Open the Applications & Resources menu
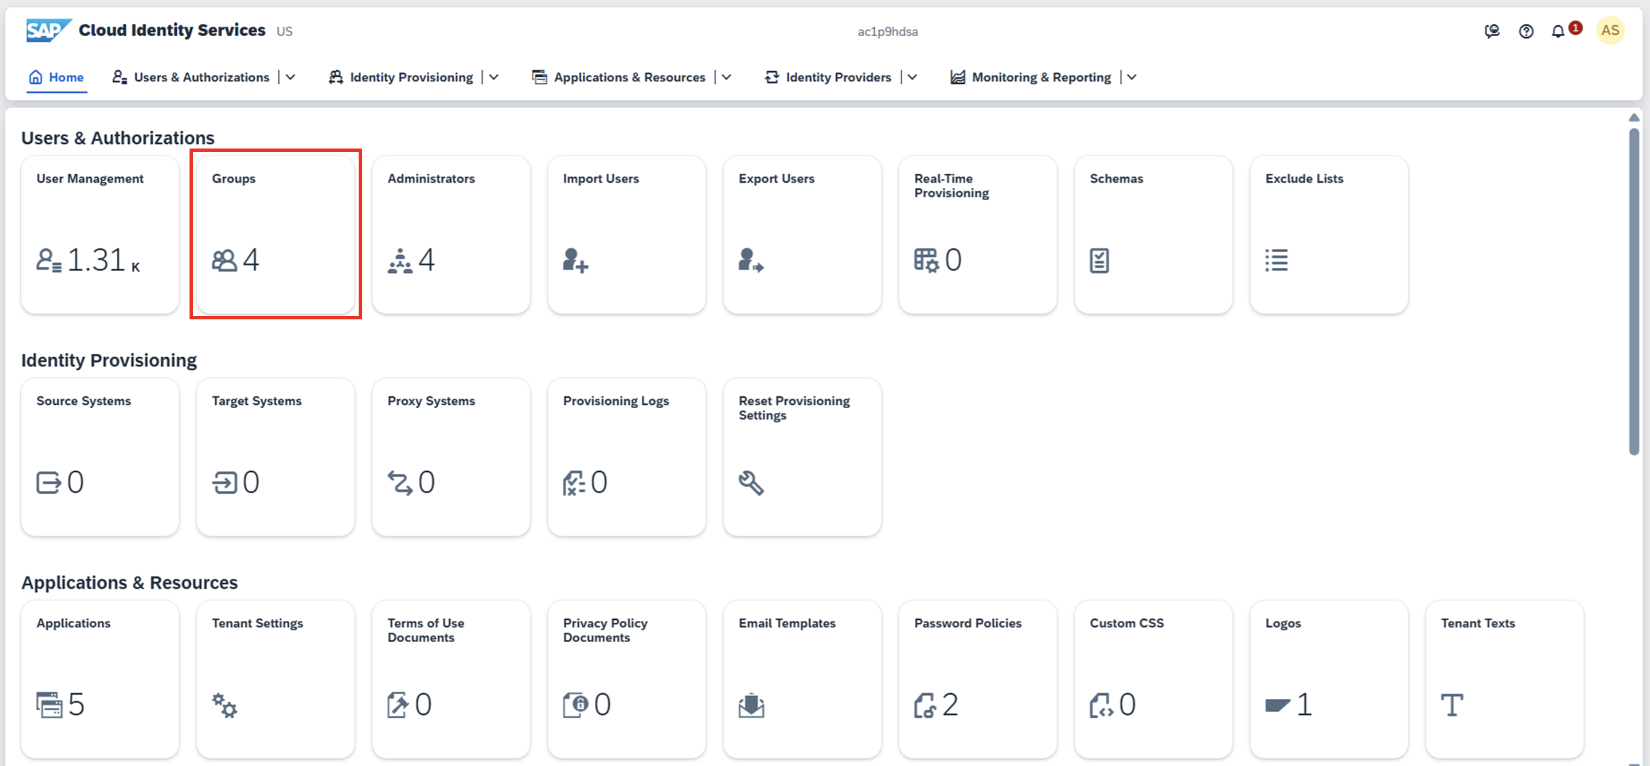Image resolution: width=1650 pixels, height=766 pixels. (629, 77)
